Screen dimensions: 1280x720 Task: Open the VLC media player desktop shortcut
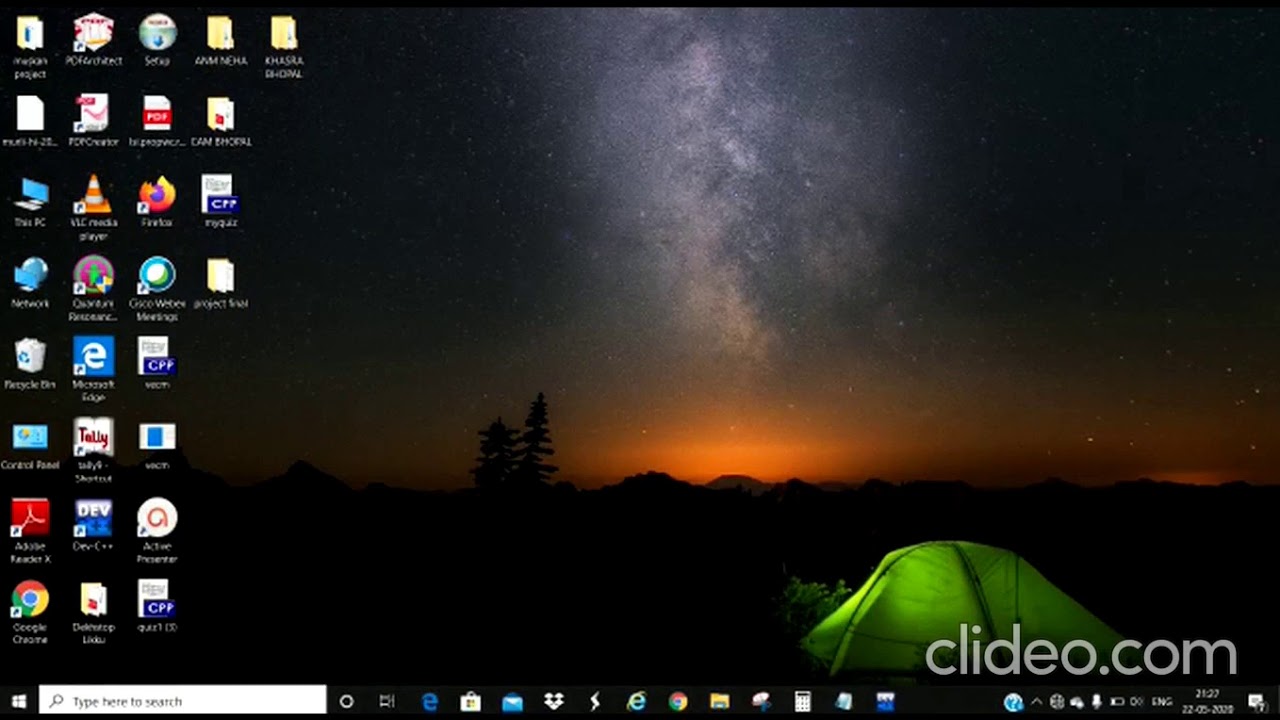coord(93,206)
